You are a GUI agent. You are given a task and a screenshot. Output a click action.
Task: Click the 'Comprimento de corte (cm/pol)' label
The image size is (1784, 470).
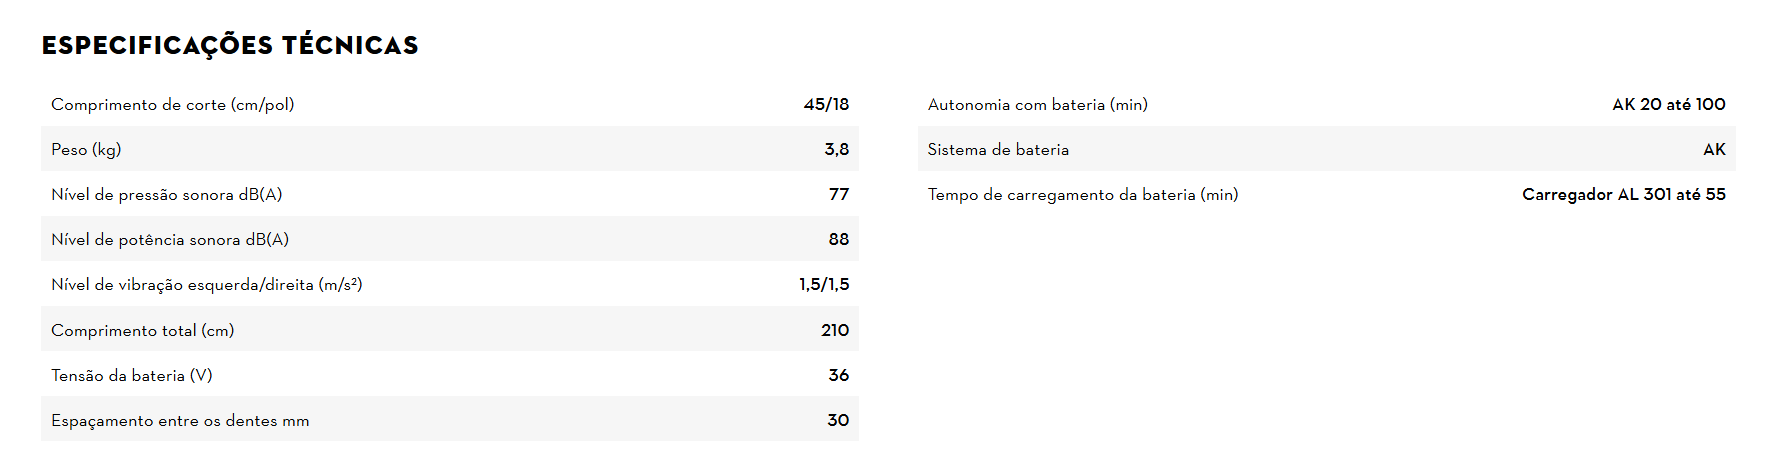[172, 104]
